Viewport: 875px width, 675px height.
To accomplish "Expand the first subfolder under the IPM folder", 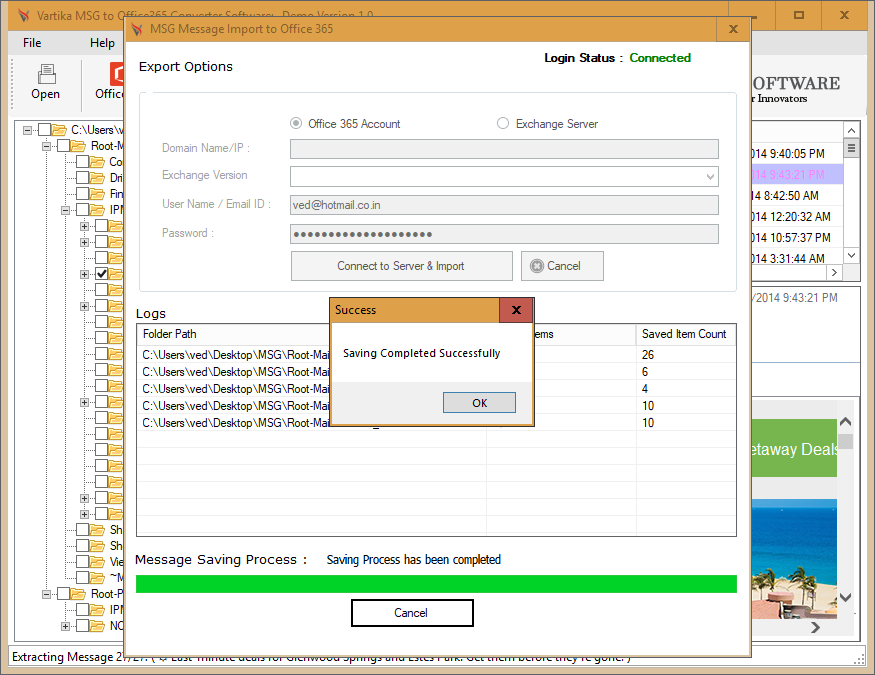I will (84, 226).
